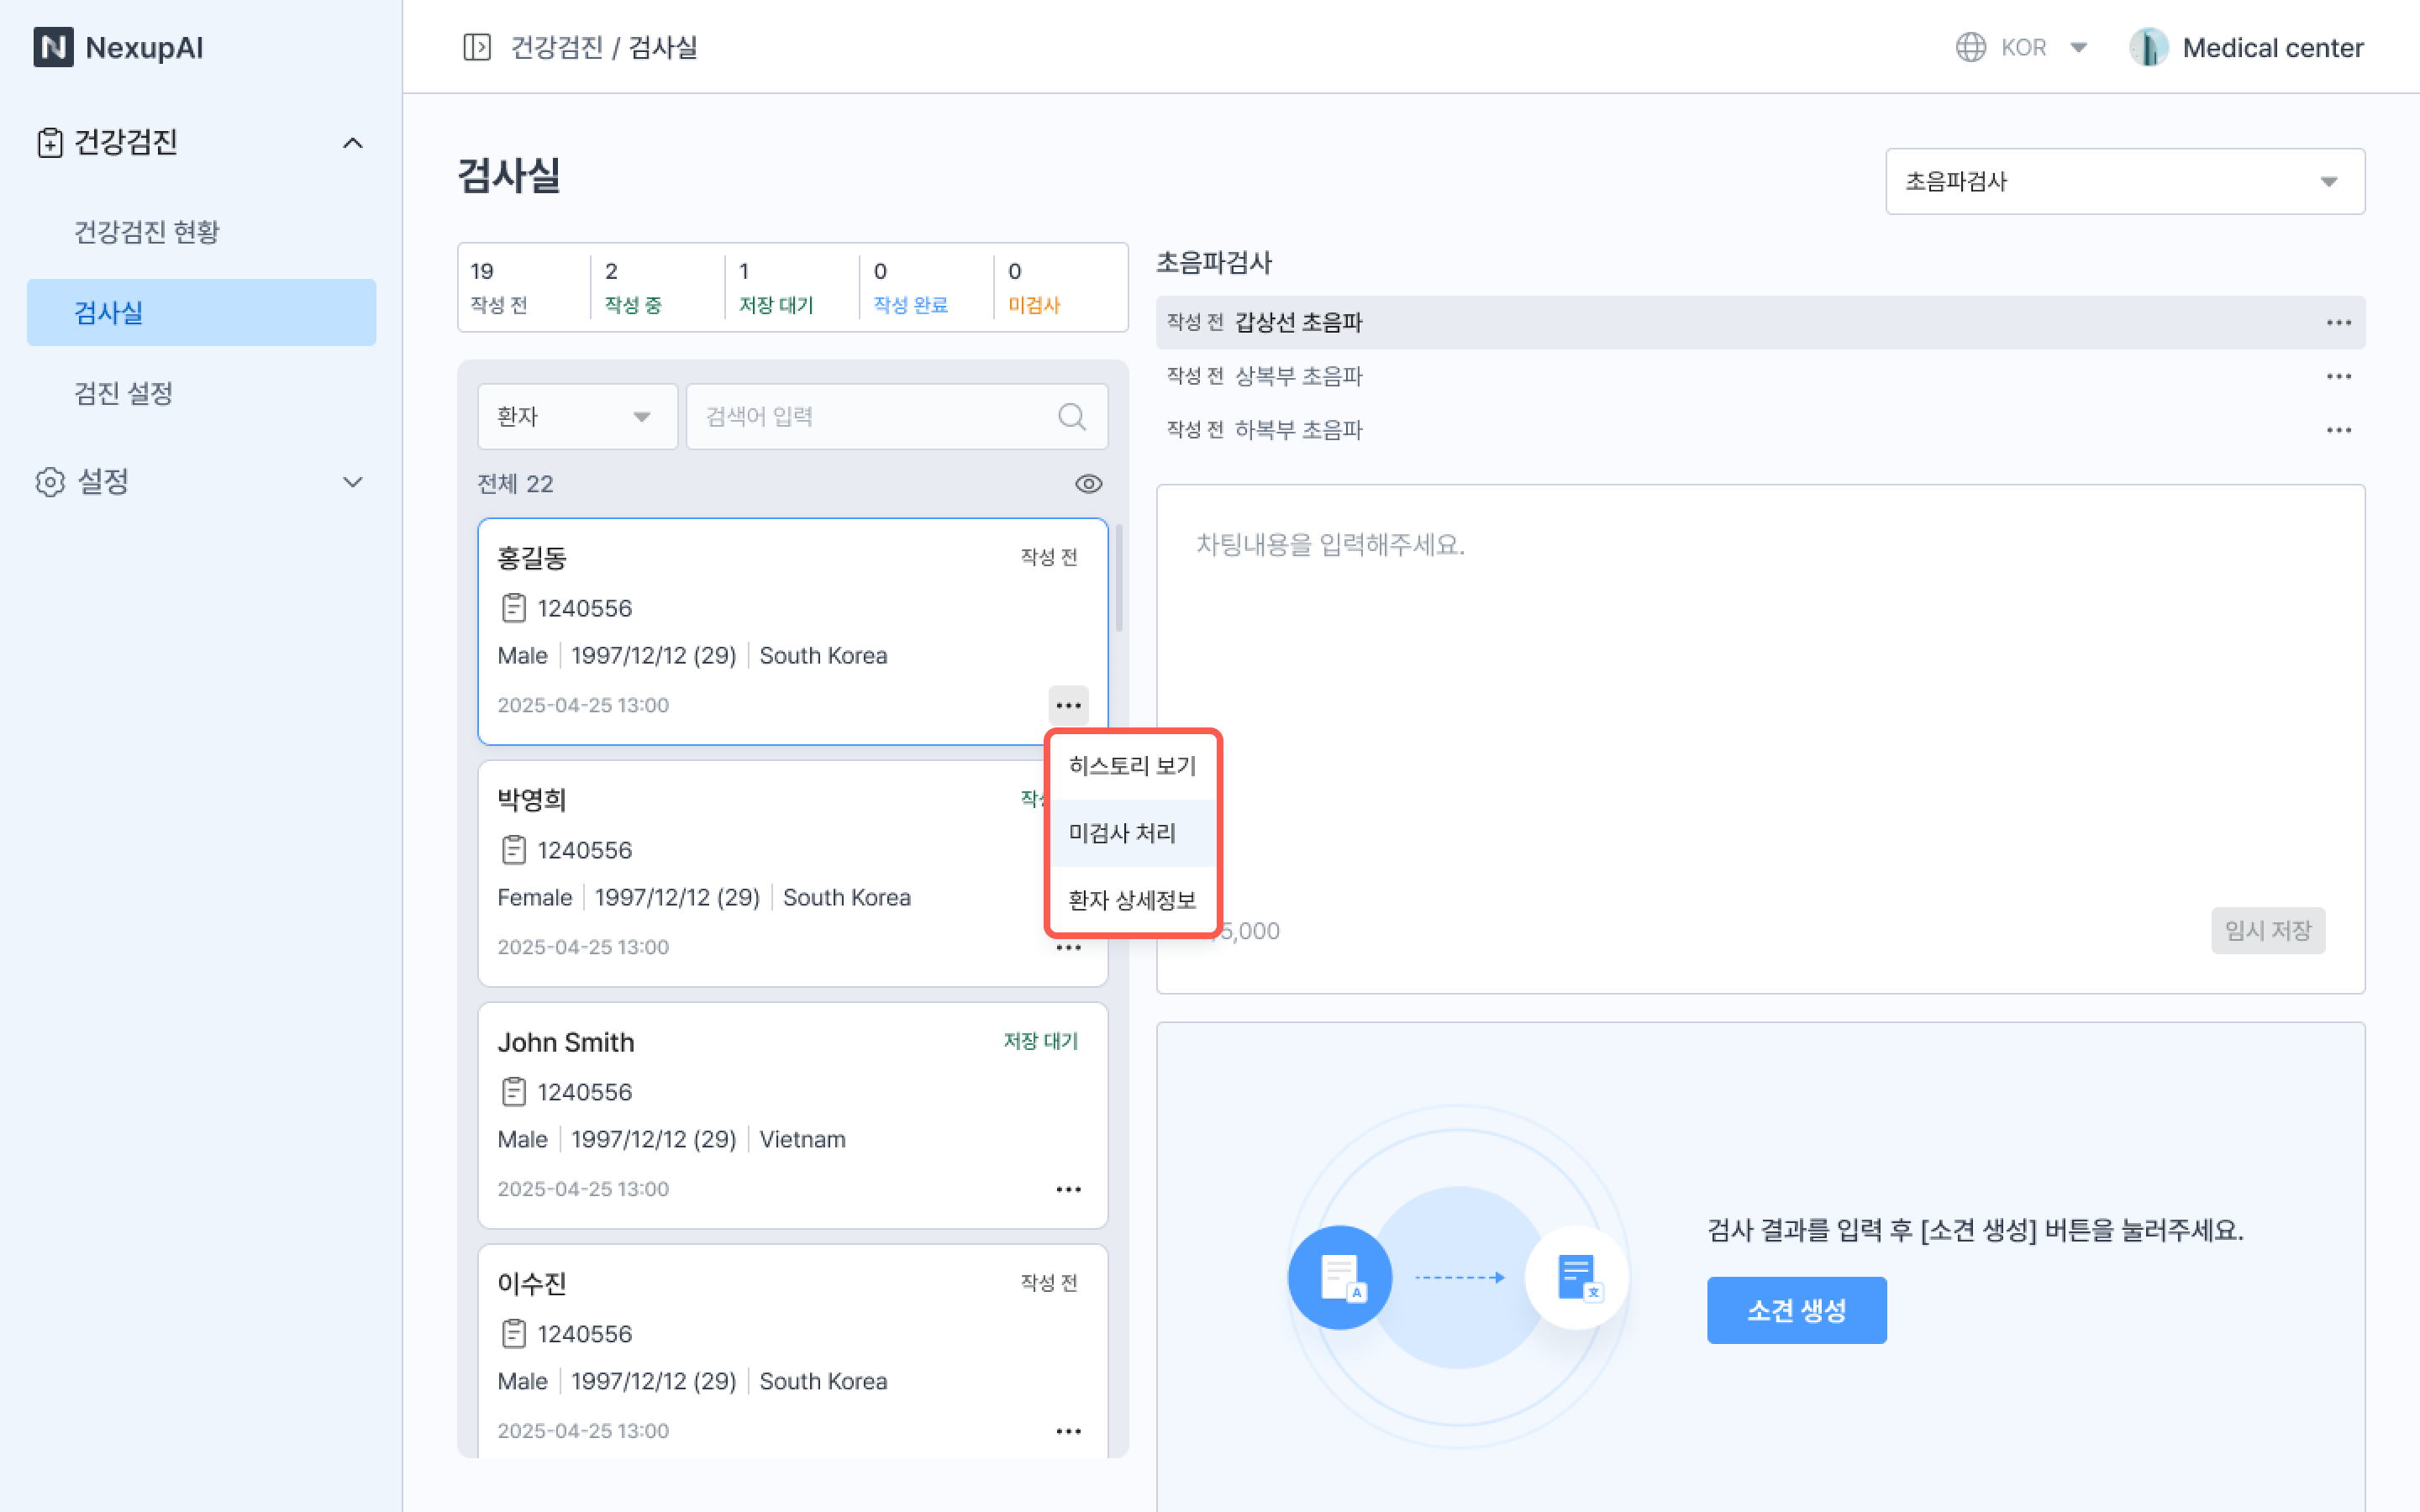Viewport: 2420px width, 1512px height.
Task: Go to 건강검진 현황 in sidebar
Action: [x=147, y=232]
